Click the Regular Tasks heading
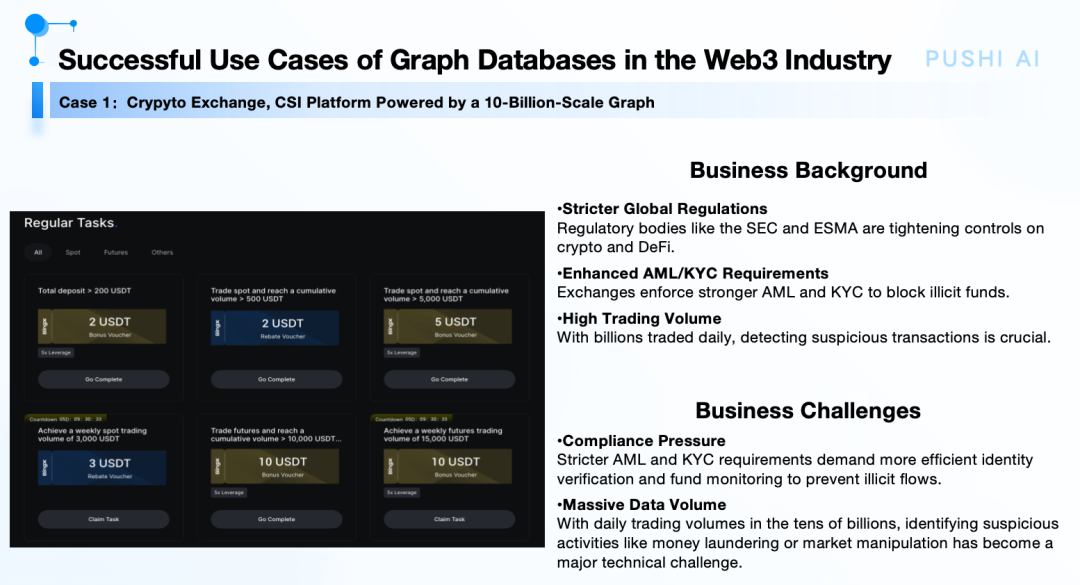This screenshot has width=1080, height=585. [x=69, y=223]
